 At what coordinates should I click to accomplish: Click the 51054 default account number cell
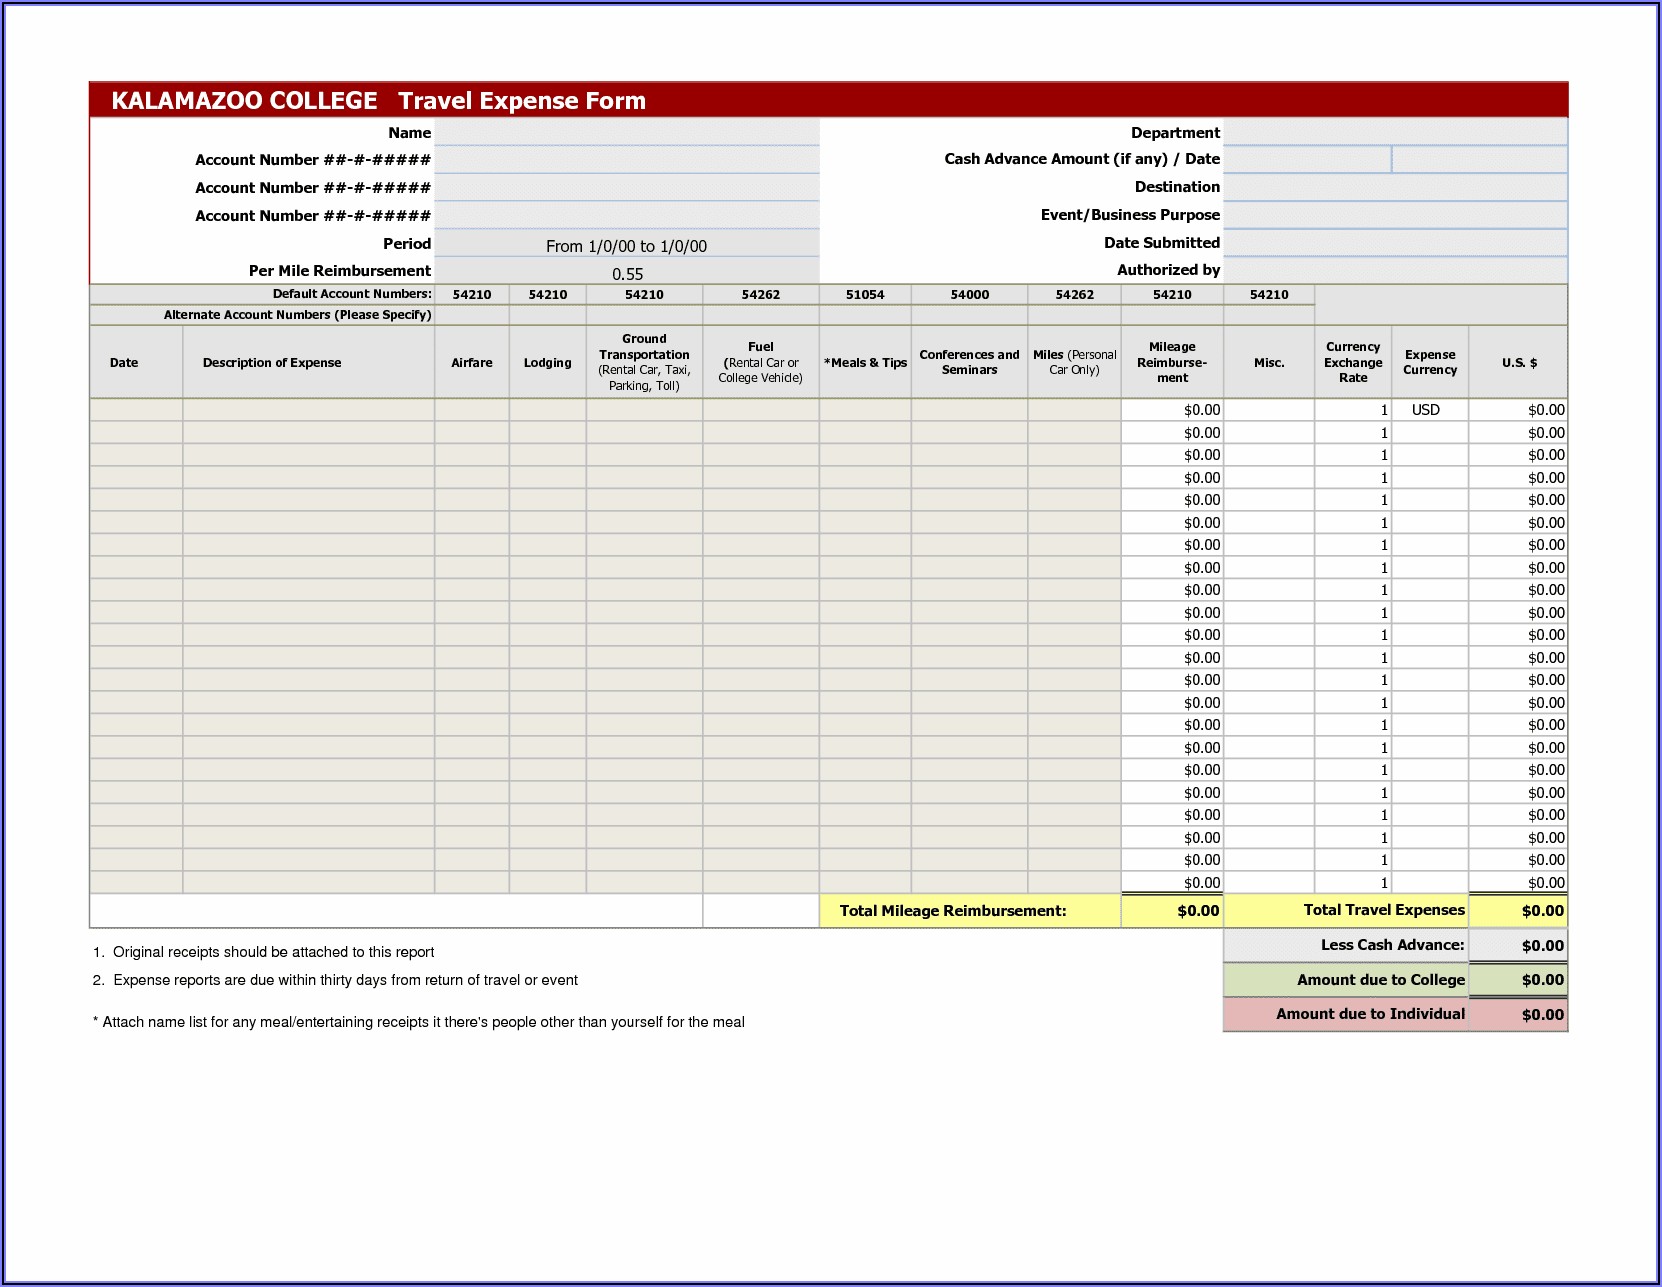pyautogui.click(x=865, y=295)
